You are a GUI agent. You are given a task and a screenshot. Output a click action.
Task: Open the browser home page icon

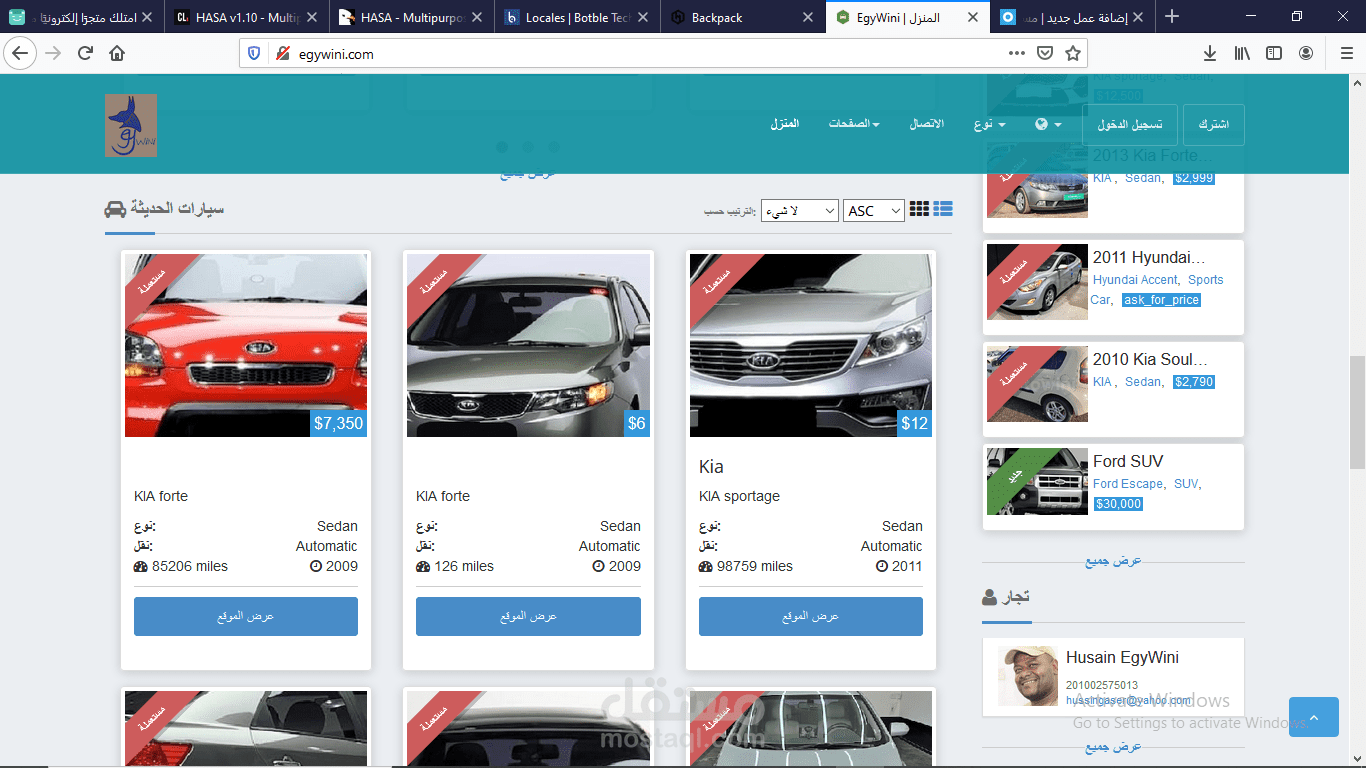click(x=117, y=53)
